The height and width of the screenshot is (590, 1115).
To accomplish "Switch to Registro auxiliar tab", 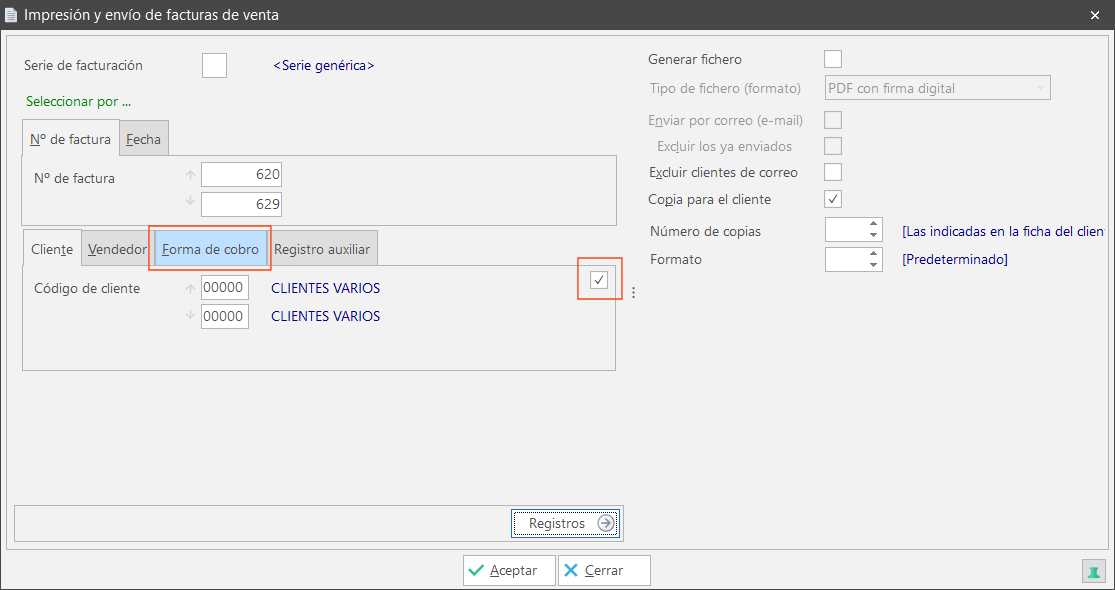I will [322, 250].
